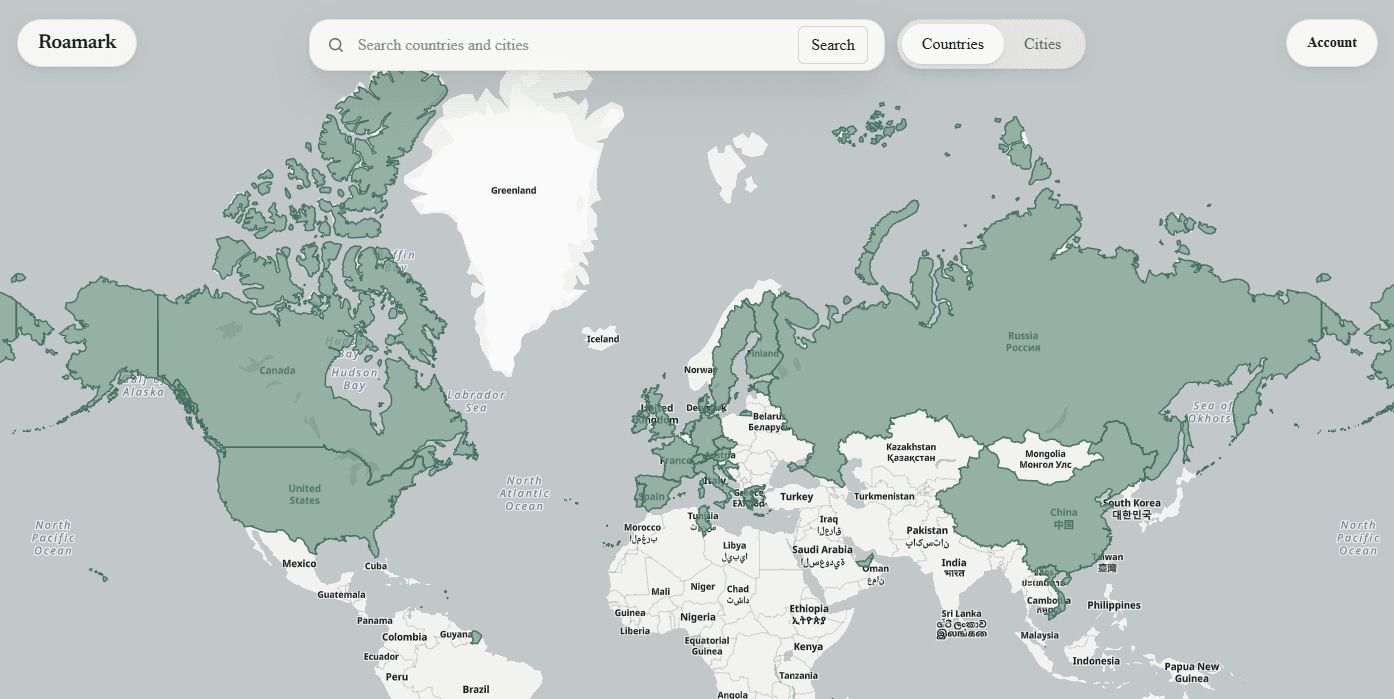Click the Hudson Bay label
This screenshot has width=1394, height=699.
click(x=355, y=379)
